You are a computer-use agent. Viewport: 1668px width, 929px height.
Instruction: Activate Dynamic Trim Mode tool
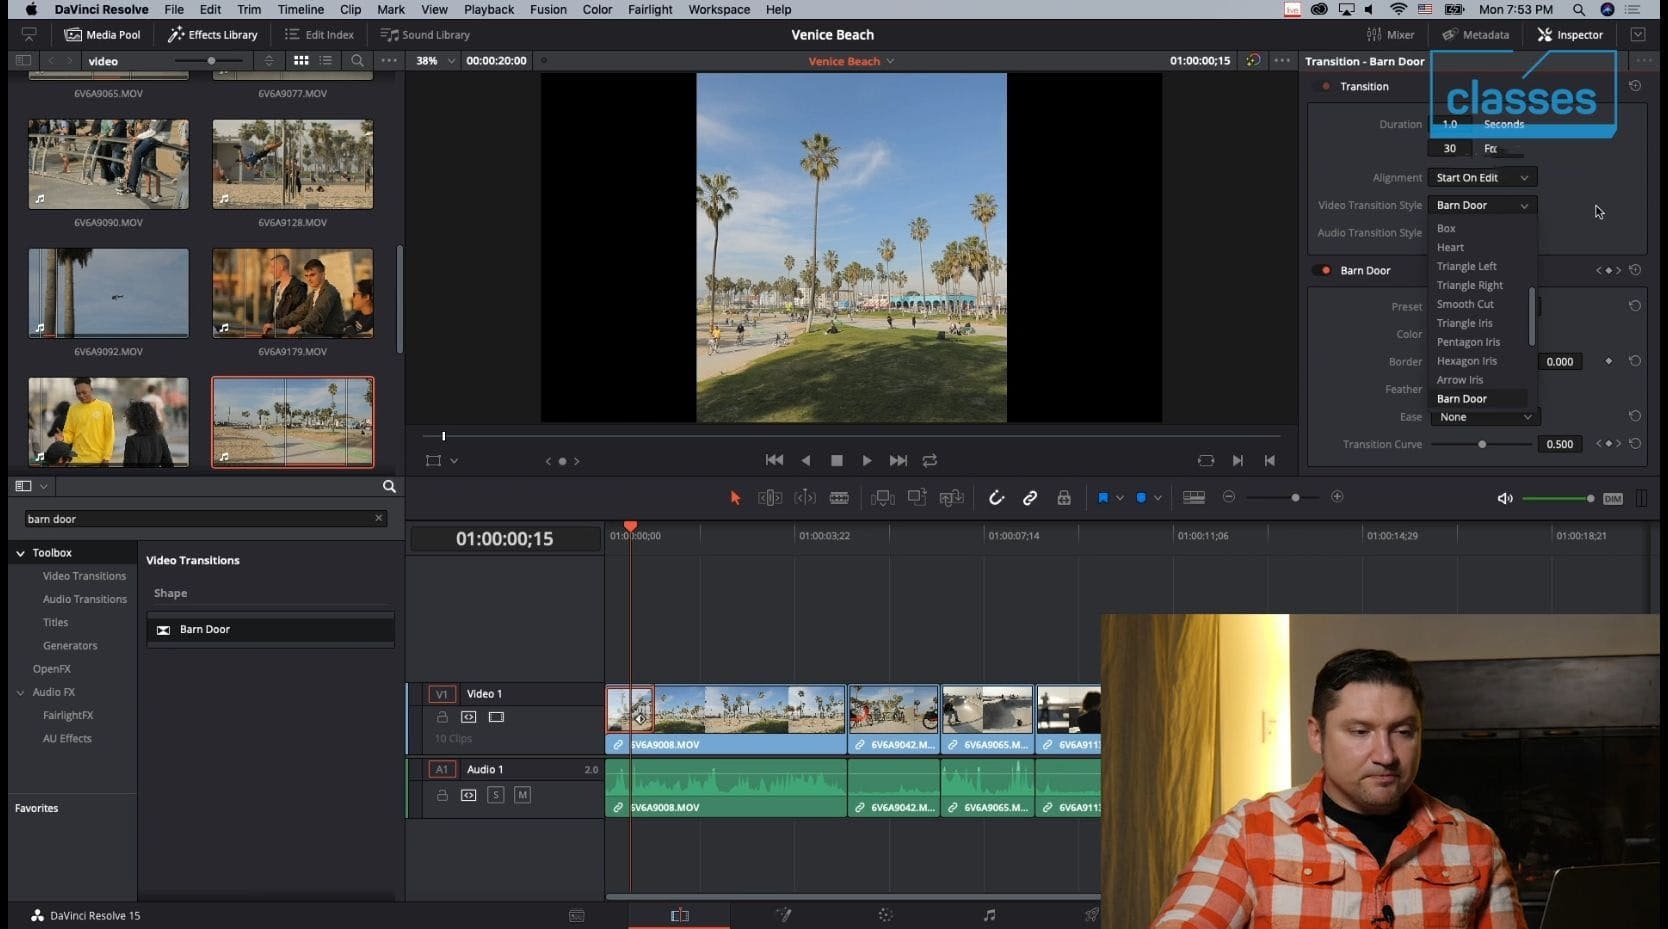point(805,498)
